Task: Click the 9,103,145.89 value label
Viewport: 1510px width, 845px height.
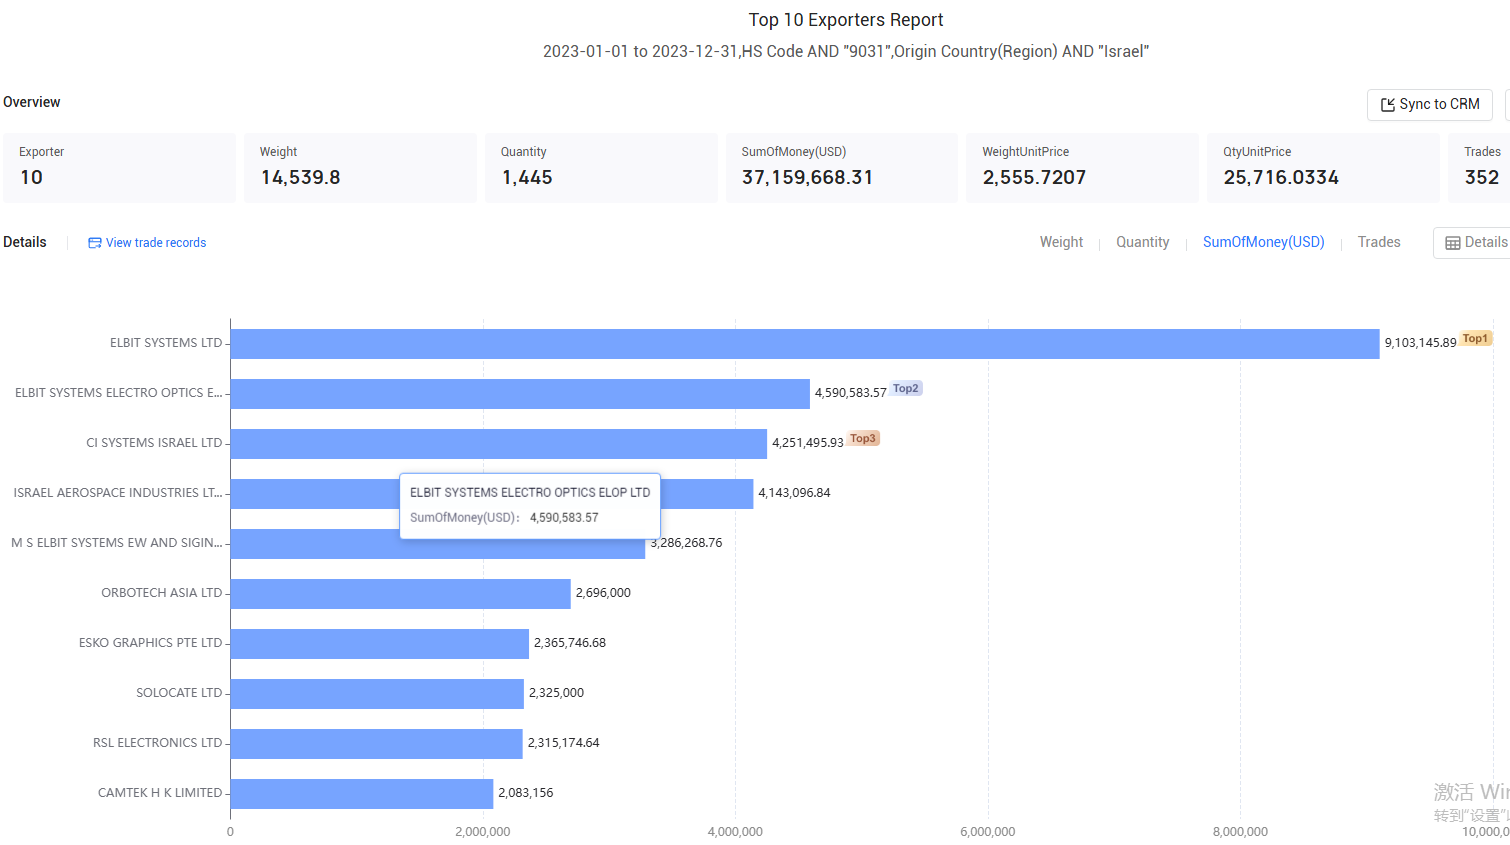Action: point(1420,343)
